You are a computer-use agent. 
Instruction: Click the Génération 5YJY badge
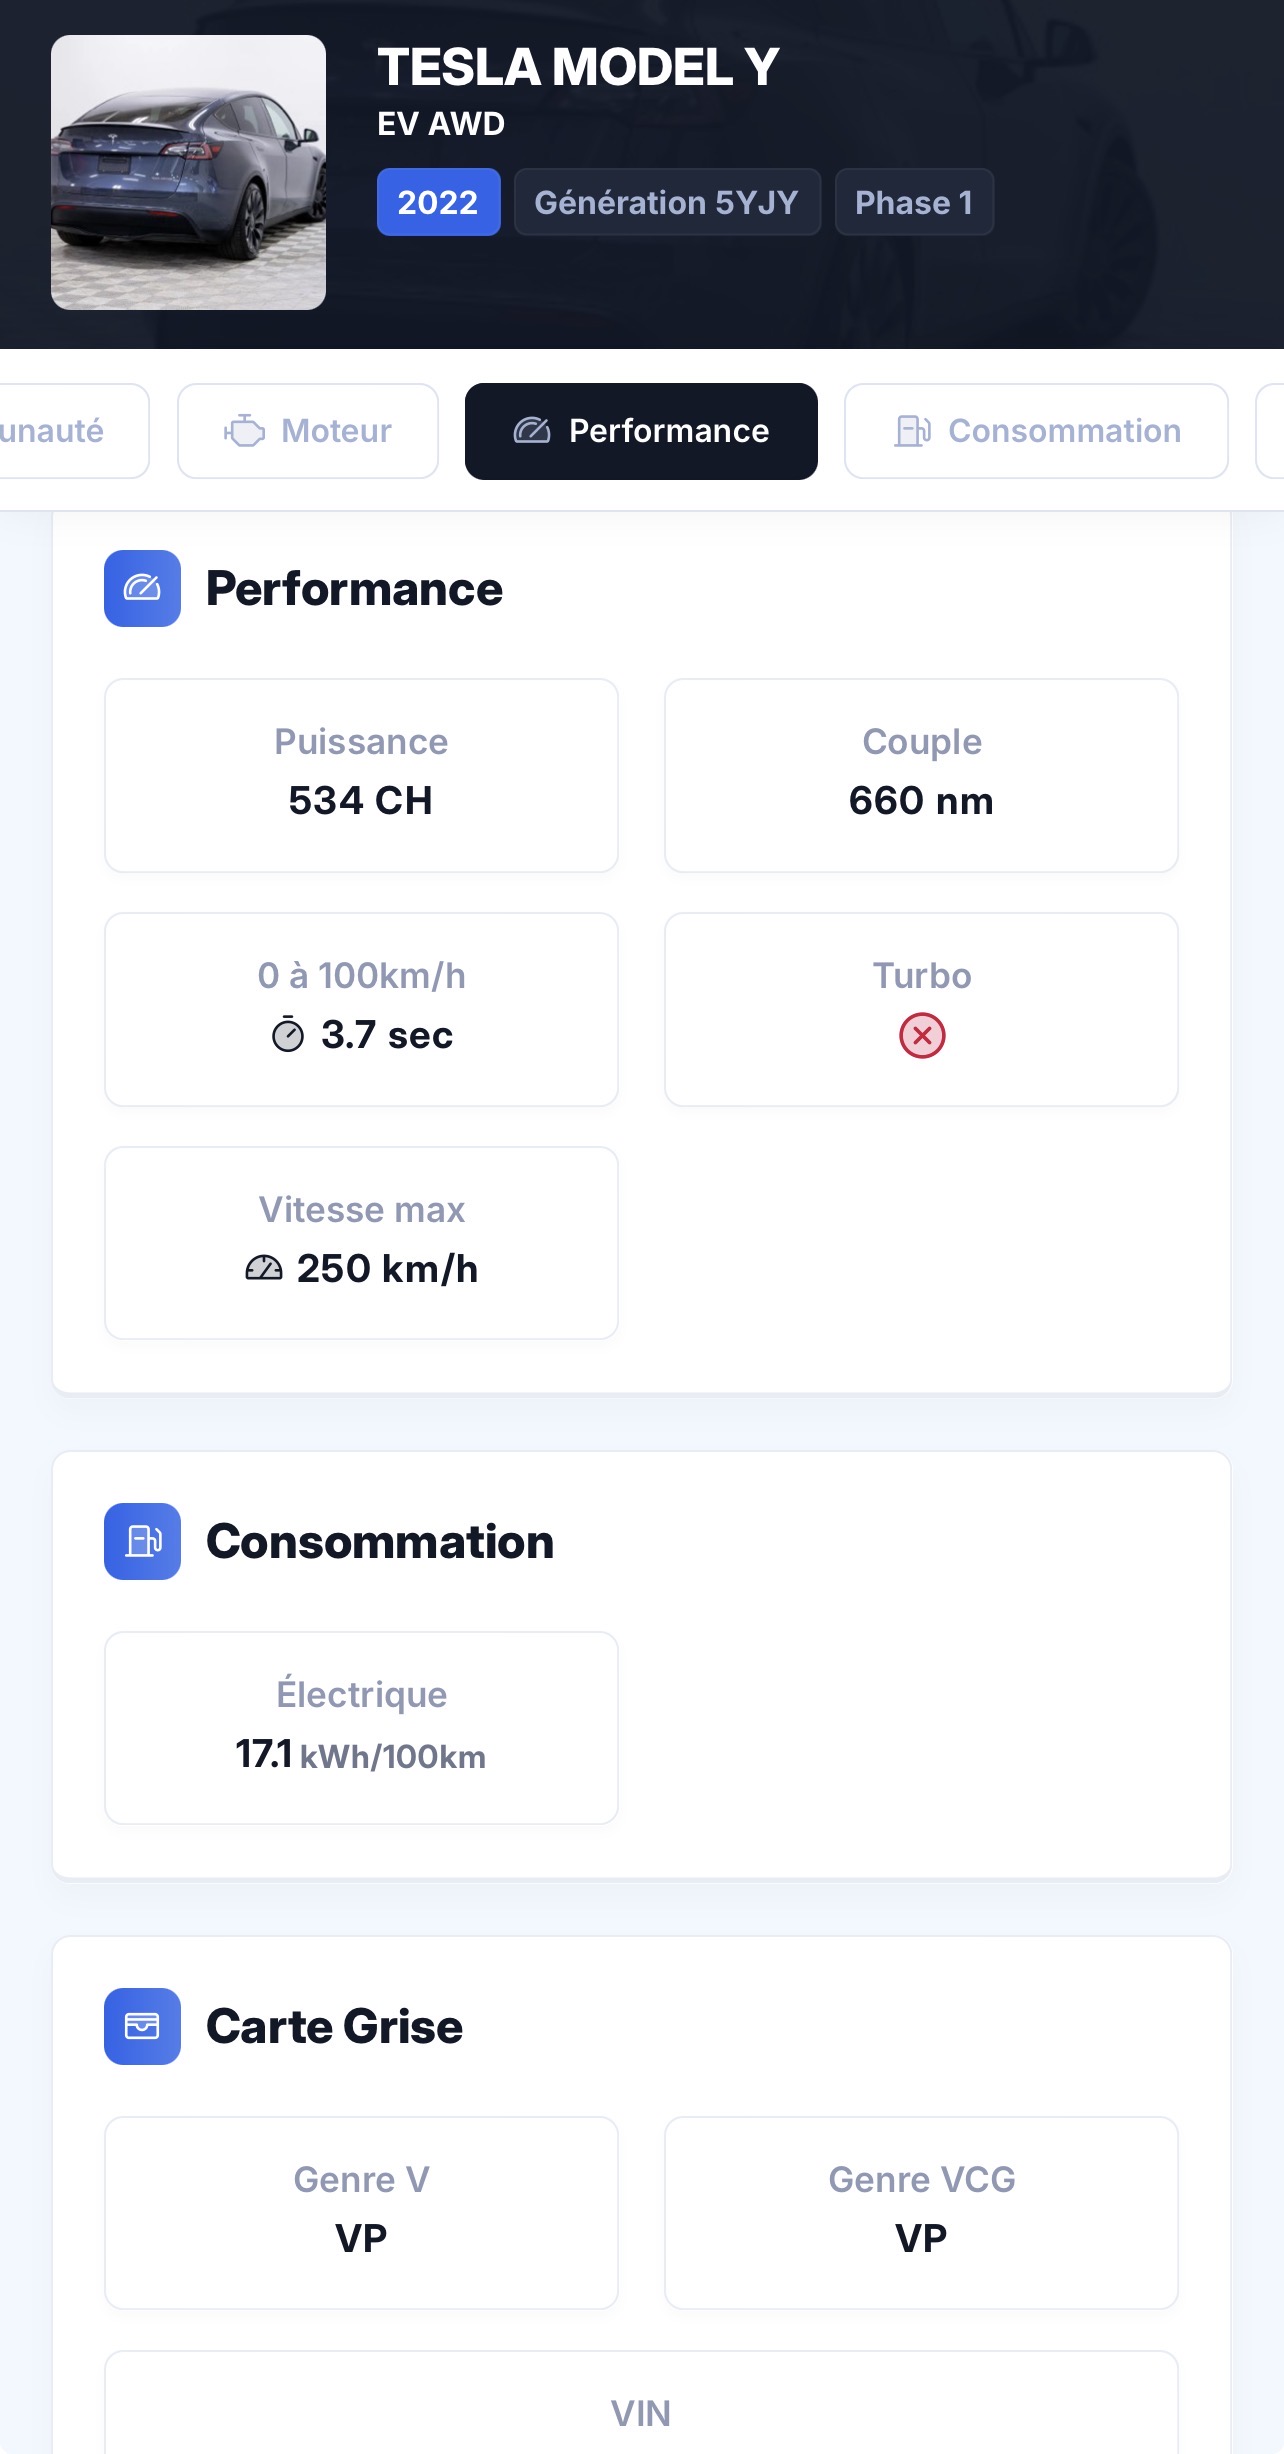coord(667,202)
